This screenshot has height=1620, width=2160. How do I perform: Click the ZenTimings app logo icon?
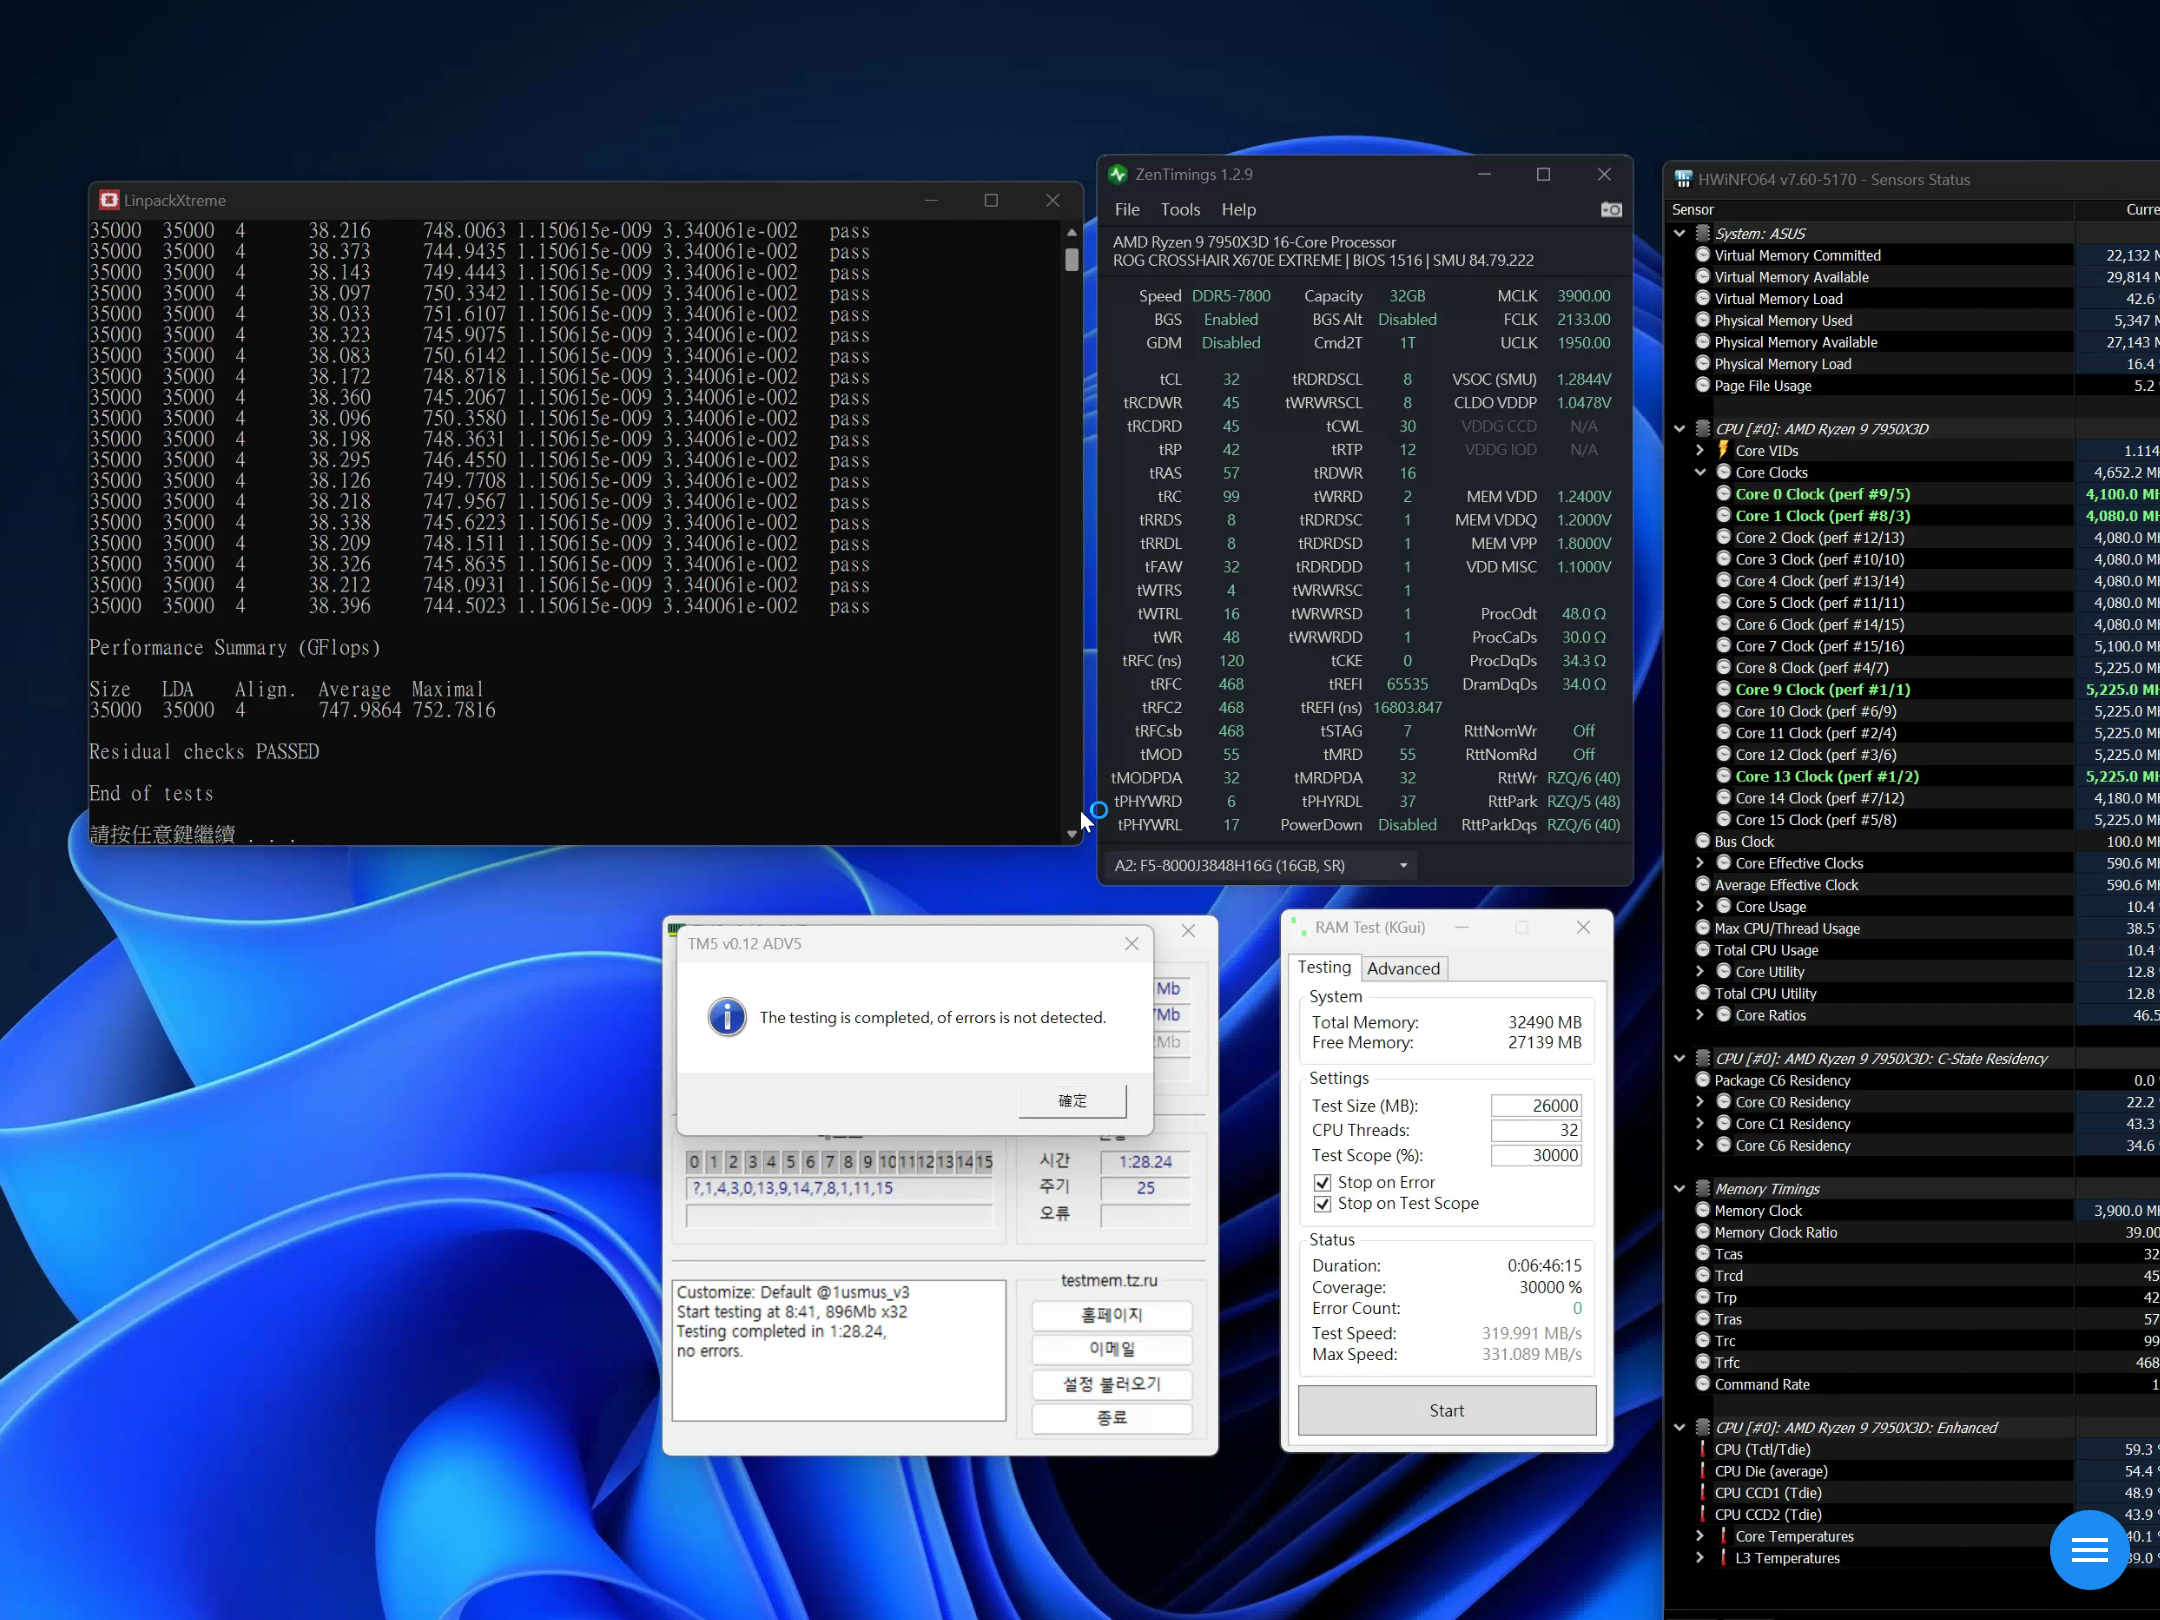[x=1118, y=174]
